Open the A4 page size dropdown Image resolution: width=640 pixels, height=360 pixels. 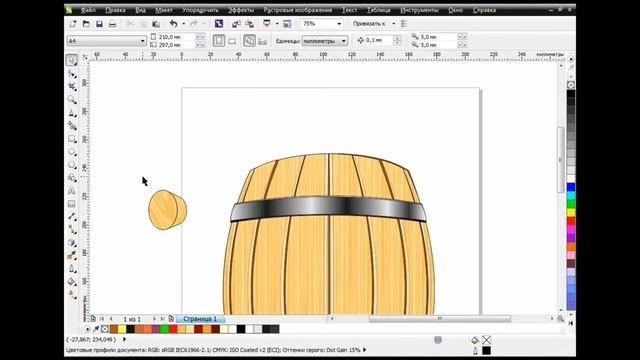tap(142, 41)
